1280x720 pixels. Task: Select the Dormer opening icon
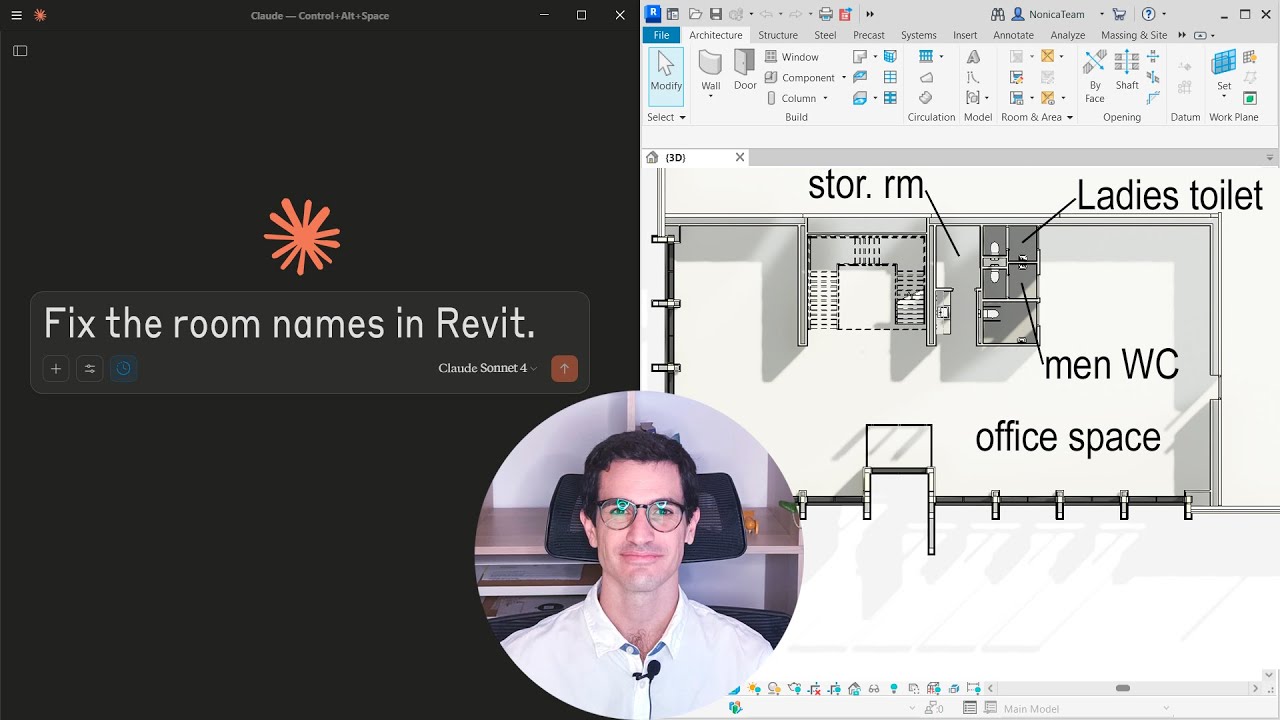click(1153, 98)
